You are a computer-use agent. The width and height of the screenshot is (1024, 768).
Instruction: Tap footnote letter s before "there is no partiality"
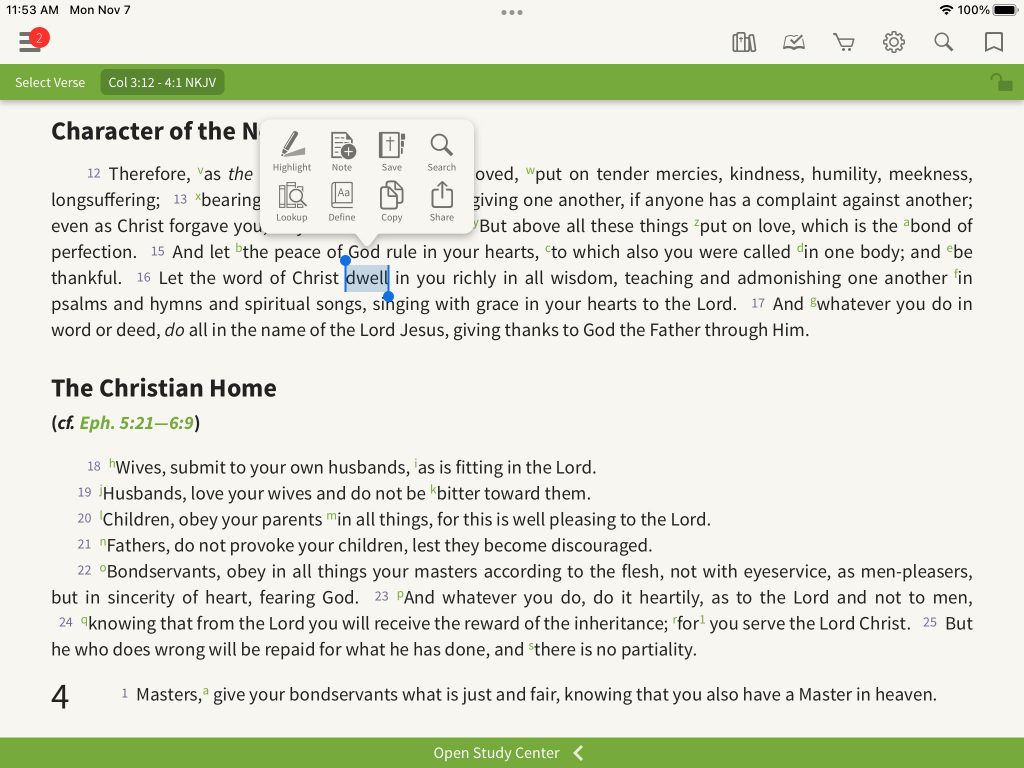coord(531,646)
